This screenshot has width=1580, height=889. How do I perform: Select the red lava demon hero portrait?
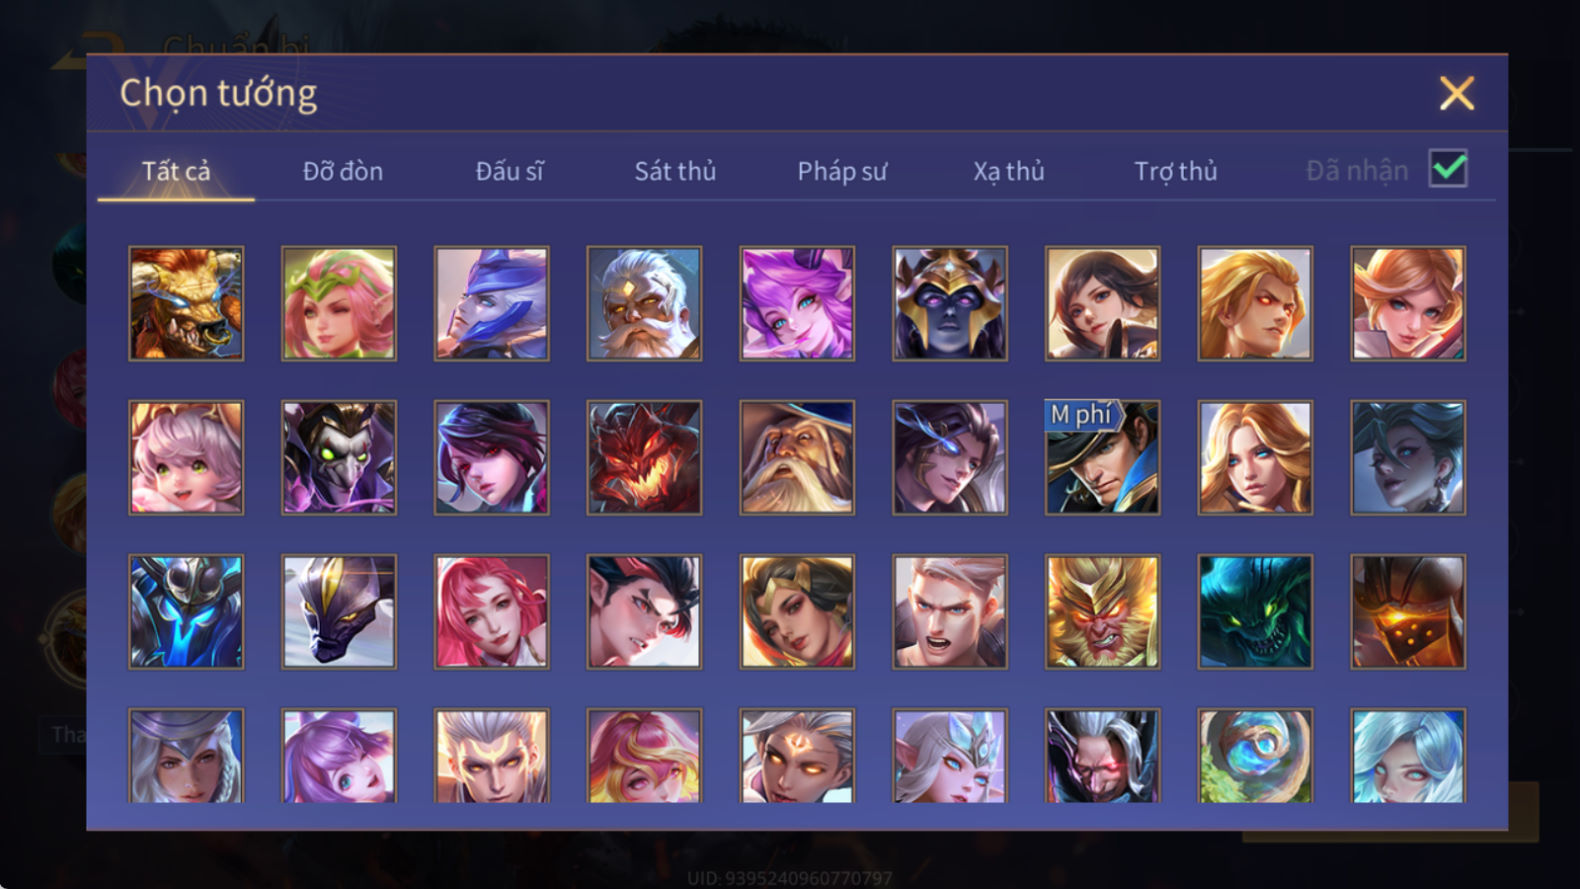pos(644,458)
